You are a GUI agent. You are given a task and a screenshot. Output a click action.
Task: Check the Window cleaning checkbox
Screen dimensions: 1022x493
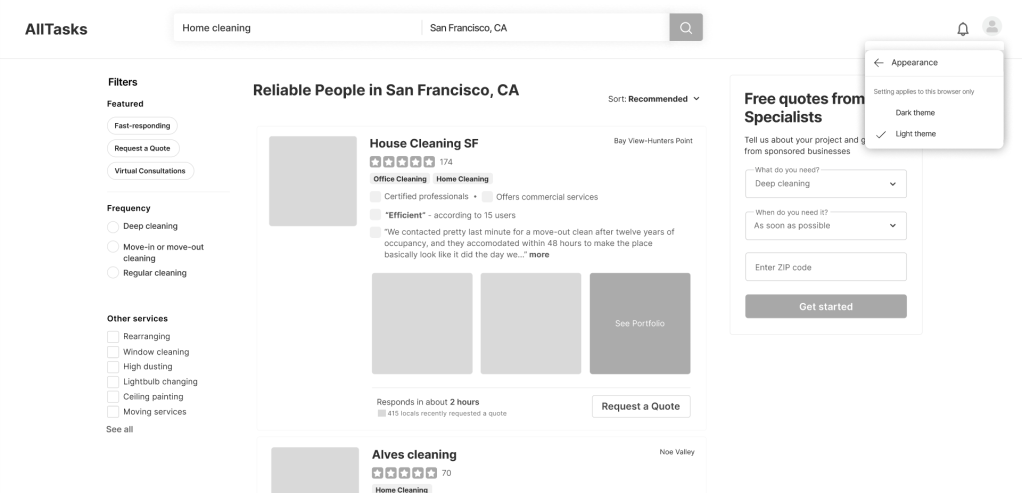113,352
